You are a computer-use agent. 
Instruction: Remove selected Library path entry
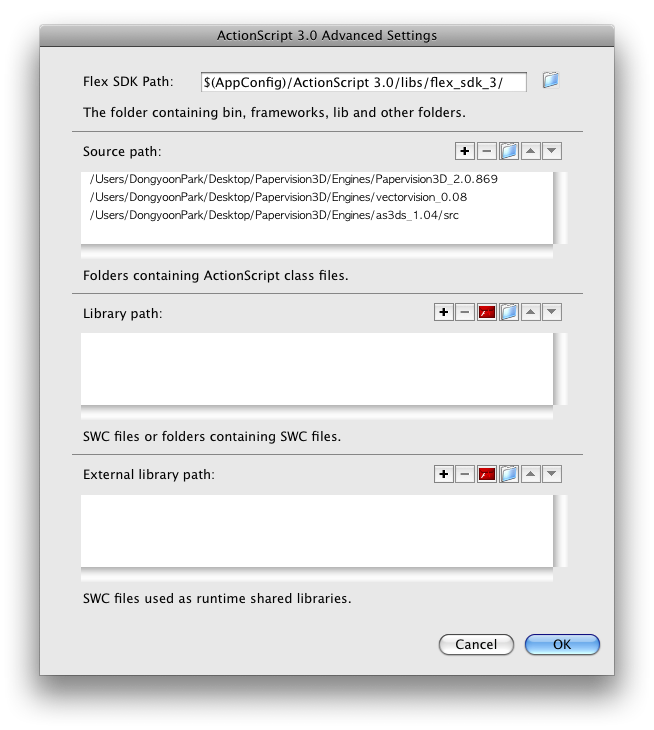(x=465, y=312)
